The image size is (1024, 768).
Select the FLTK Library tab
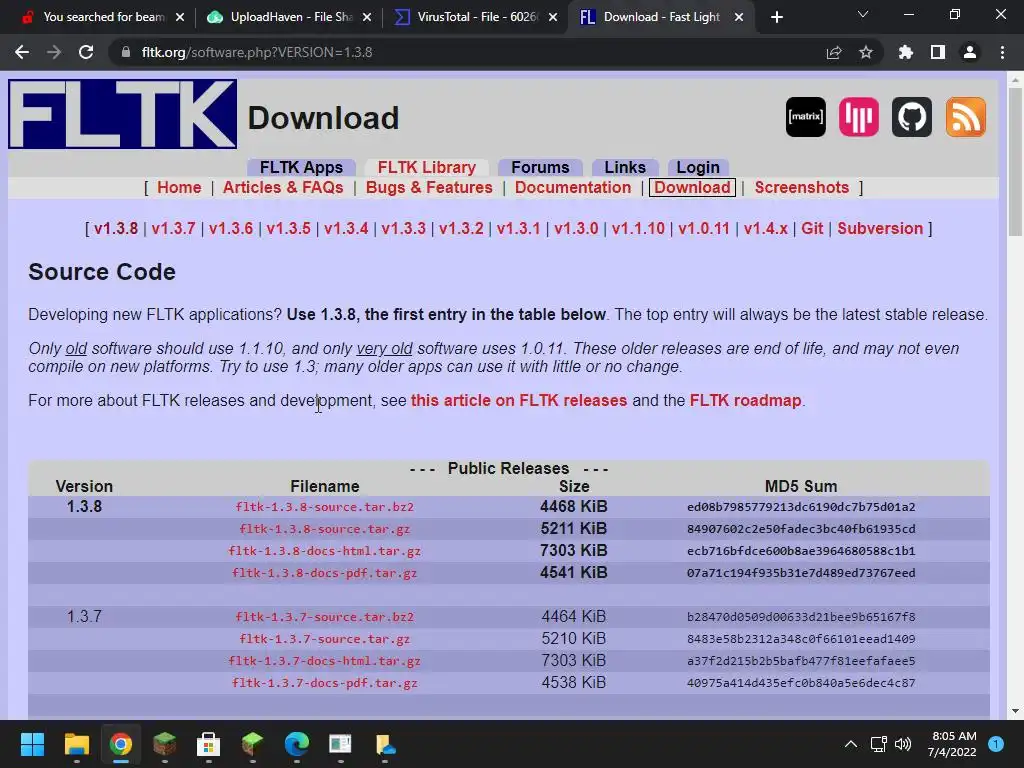(x=426, y=167)
